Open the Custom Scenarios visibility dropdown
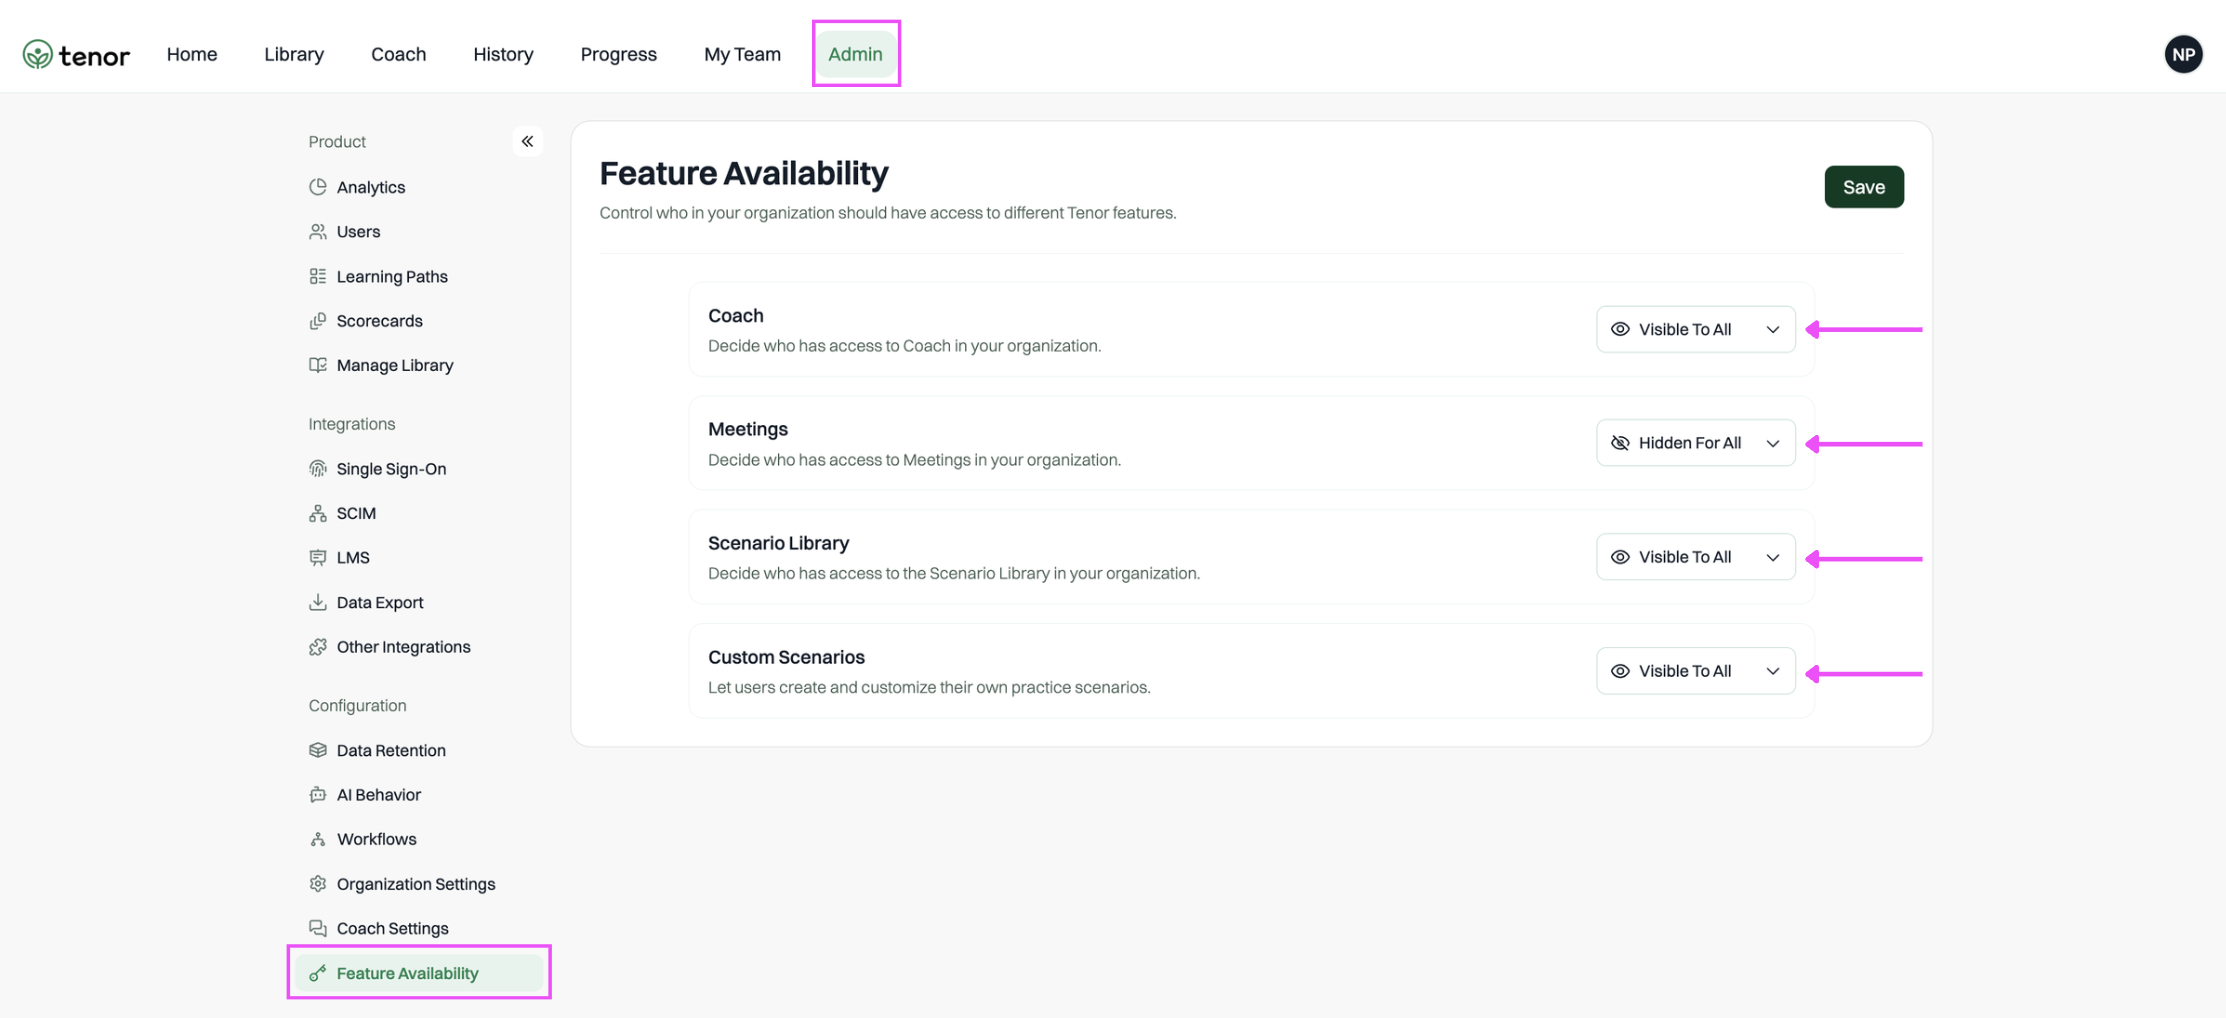This screenshot has width=2226, height=1018. tap(1695, 671)
